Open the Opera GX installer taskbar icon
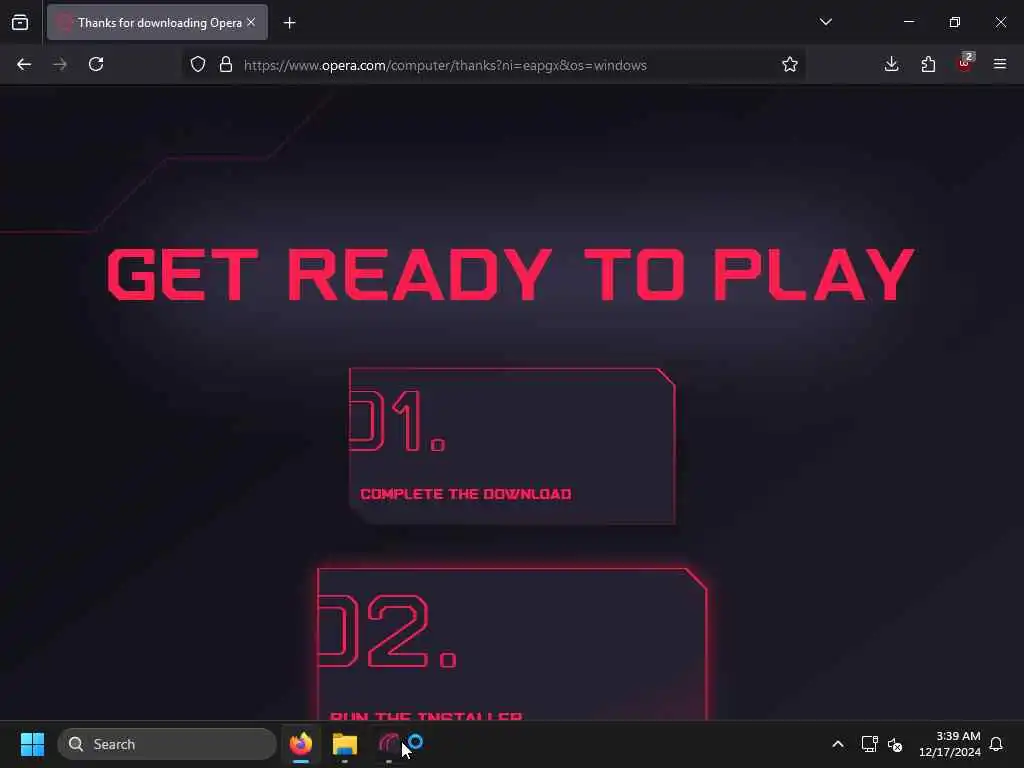This screenshot has width=1024, height=768. click(389, 744)
